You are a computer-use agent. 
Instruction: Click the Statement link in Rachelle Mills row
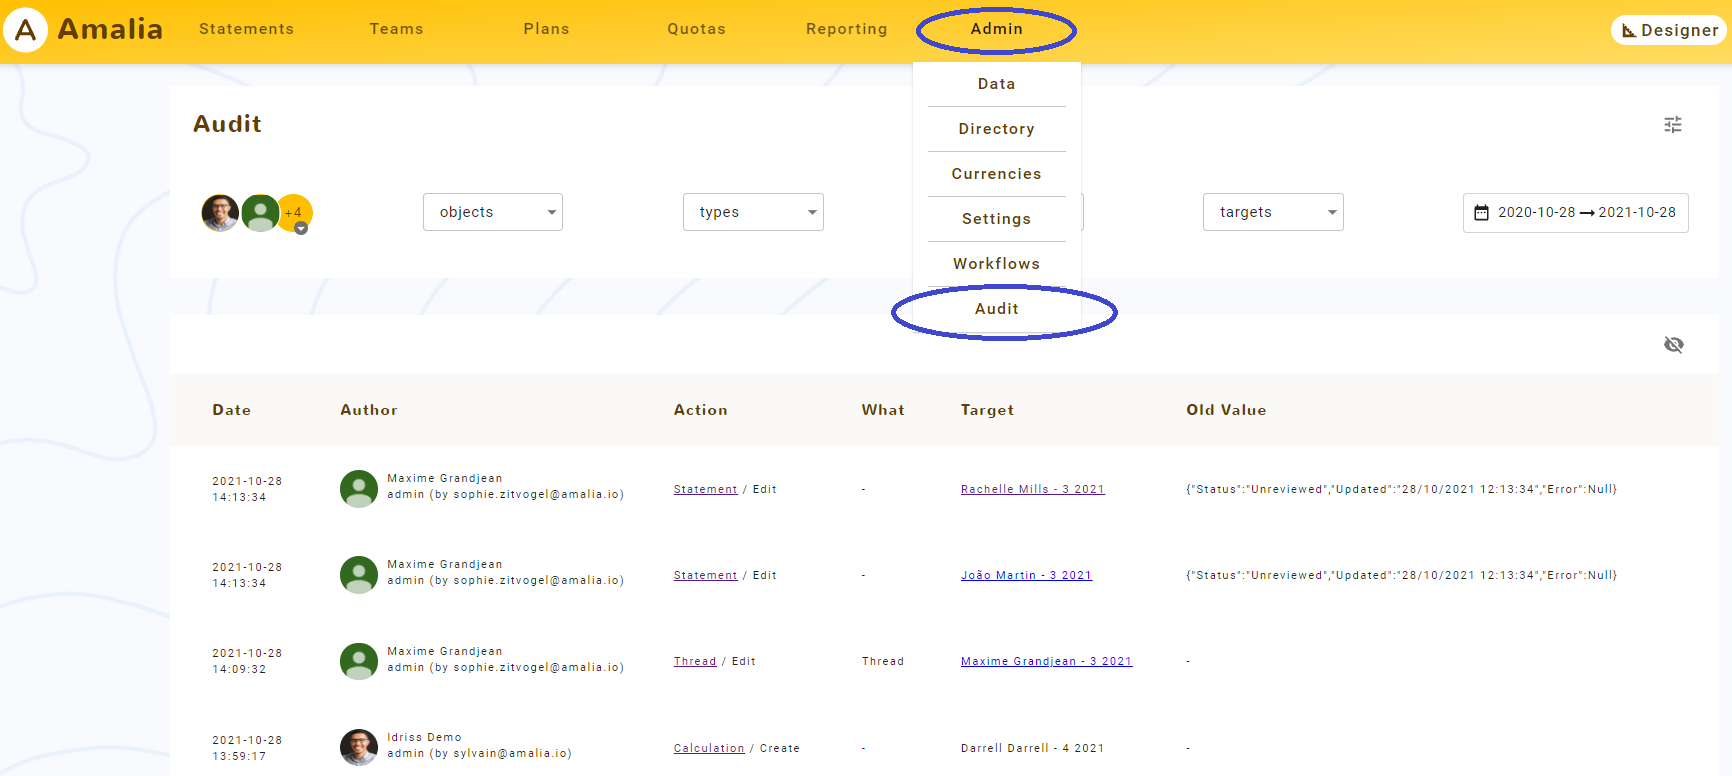pyautogui.click(x=706, y=489)
